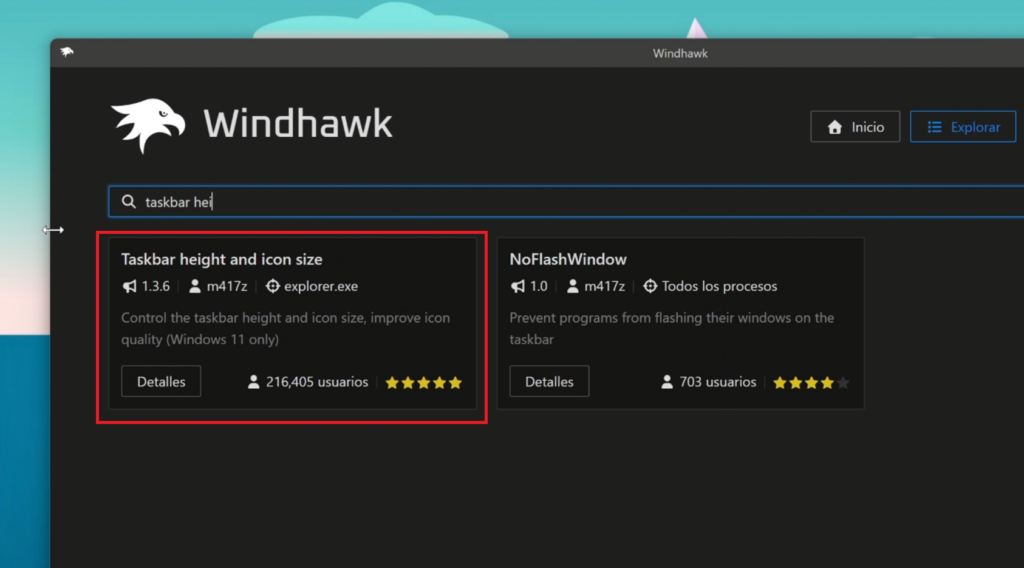Open Detalles for Taskbar height and icon size
The height and width of the screenshot is (568, 1024).
[x=161, y=381]
